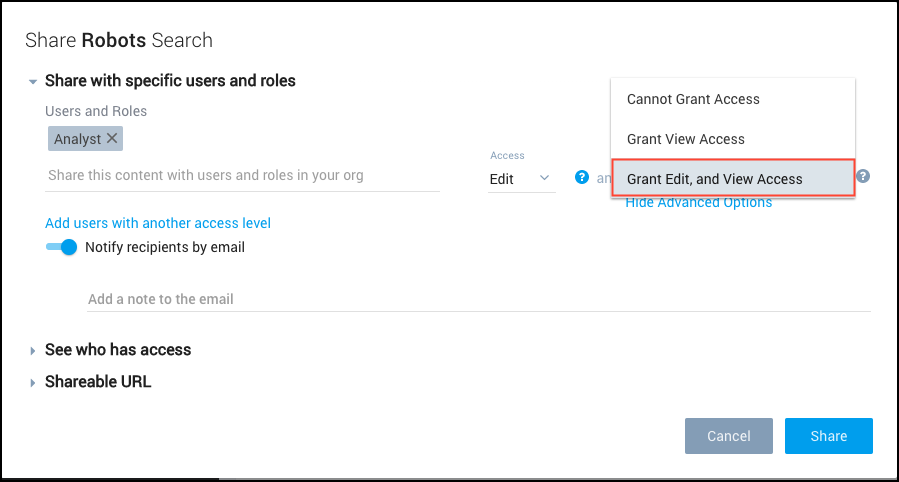
Task: Select Grant Edit, and View Access
Action: tap(715, 179)
